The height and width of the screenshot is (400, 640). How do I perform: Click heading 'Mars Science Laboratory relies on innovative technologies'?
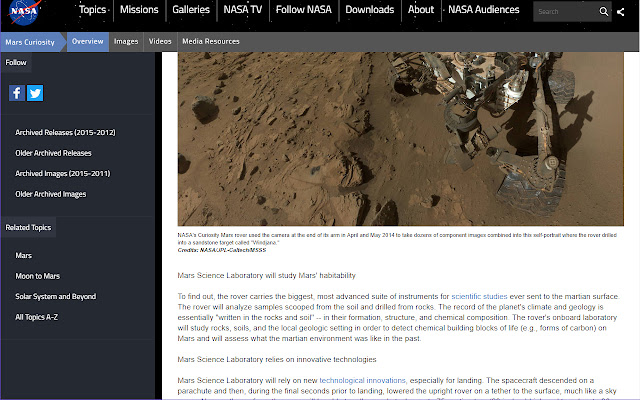tap(277, 360)
